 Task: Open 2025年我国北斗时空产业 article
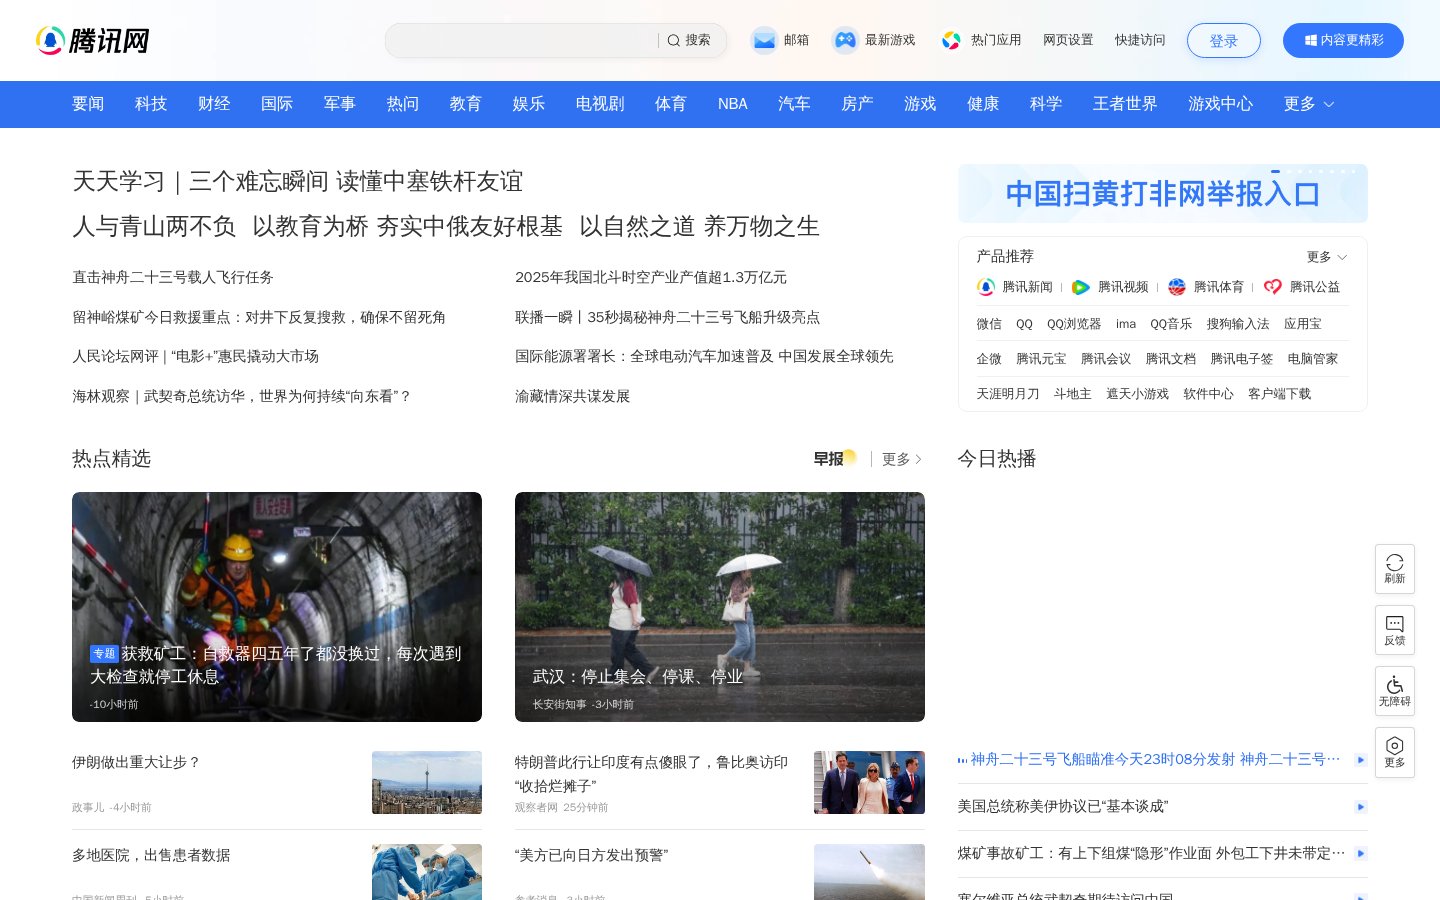tap(651, 277)
